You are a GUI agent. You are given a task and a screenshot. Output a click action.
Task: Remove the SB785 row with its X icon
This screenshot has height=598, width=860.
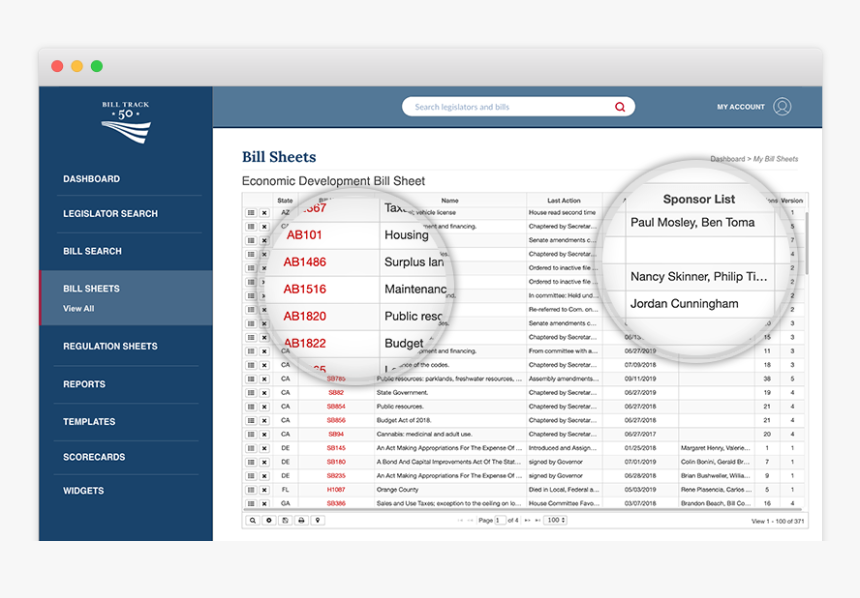tap(264, 379)
